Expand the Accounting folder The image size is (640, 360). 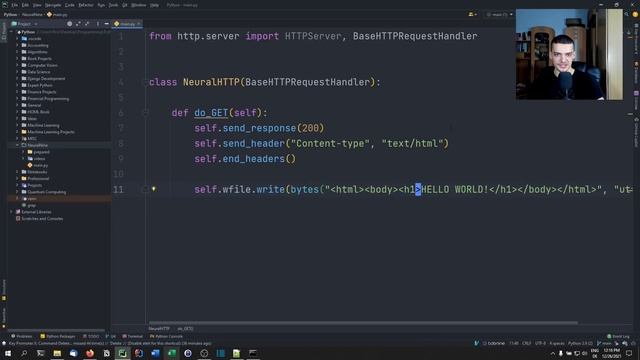coord(17,45)
